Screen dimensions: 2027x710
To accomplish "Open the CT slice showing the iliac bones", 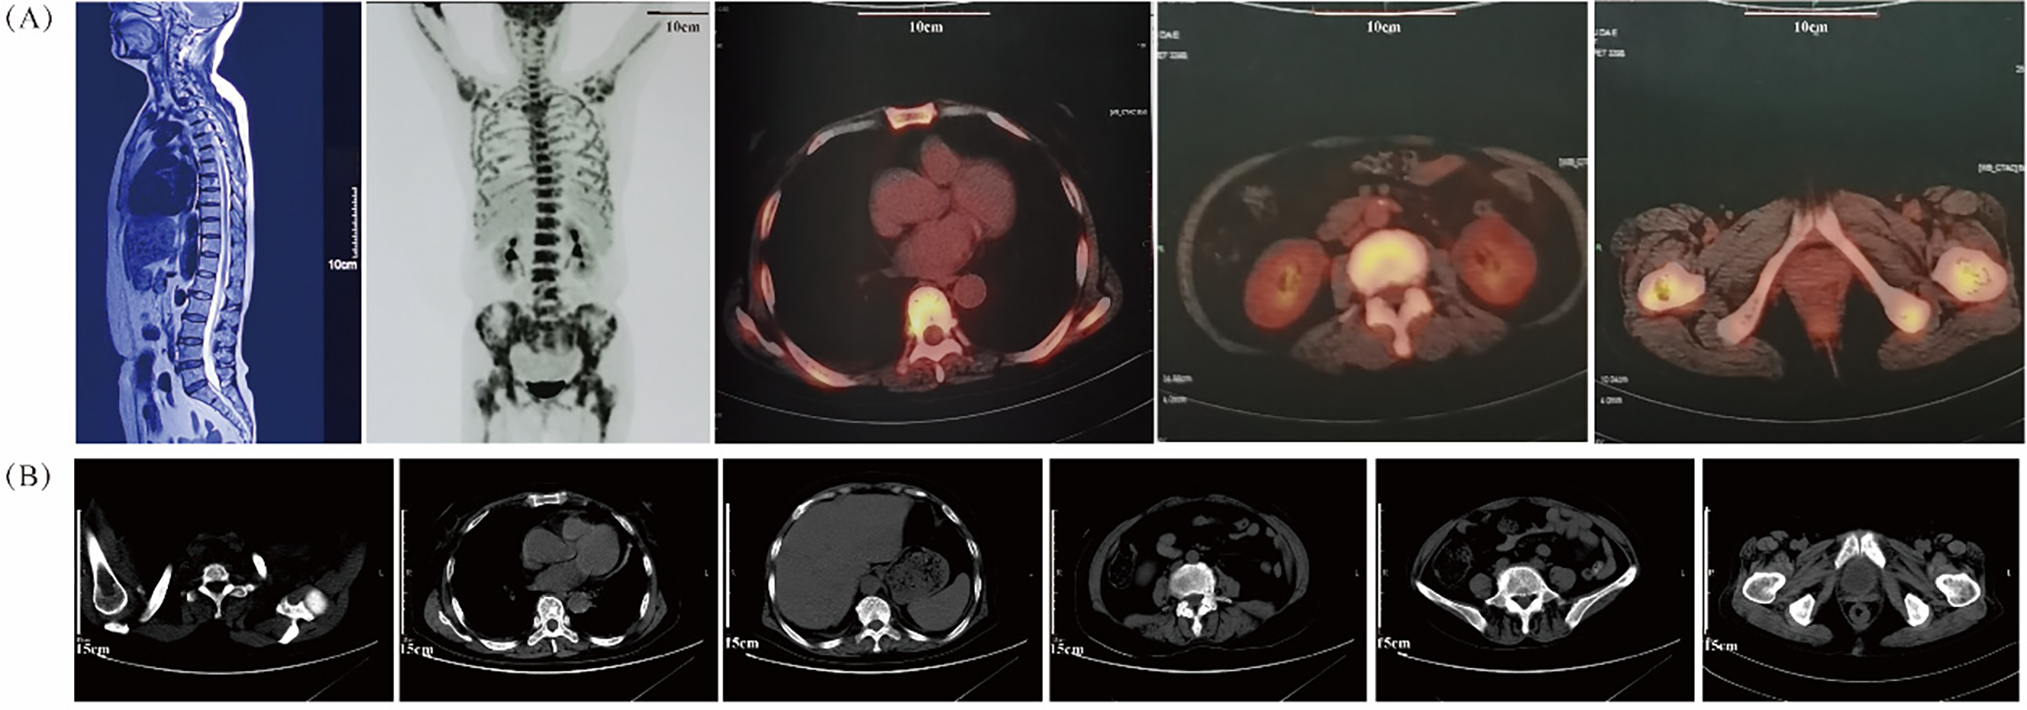I will [x=1534, y=580].
